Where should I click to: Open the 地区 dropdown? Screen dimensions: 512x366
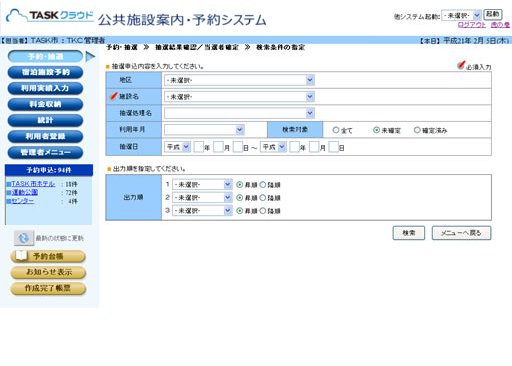[239, 80]
